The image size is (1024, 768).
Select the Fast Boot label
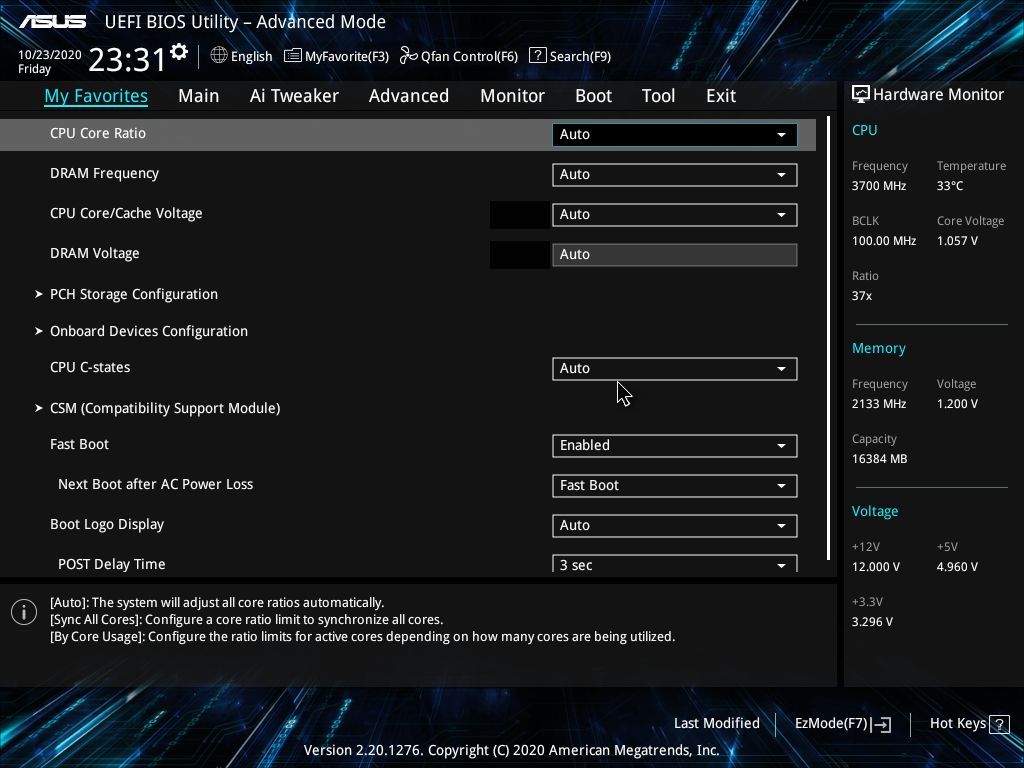80,444
